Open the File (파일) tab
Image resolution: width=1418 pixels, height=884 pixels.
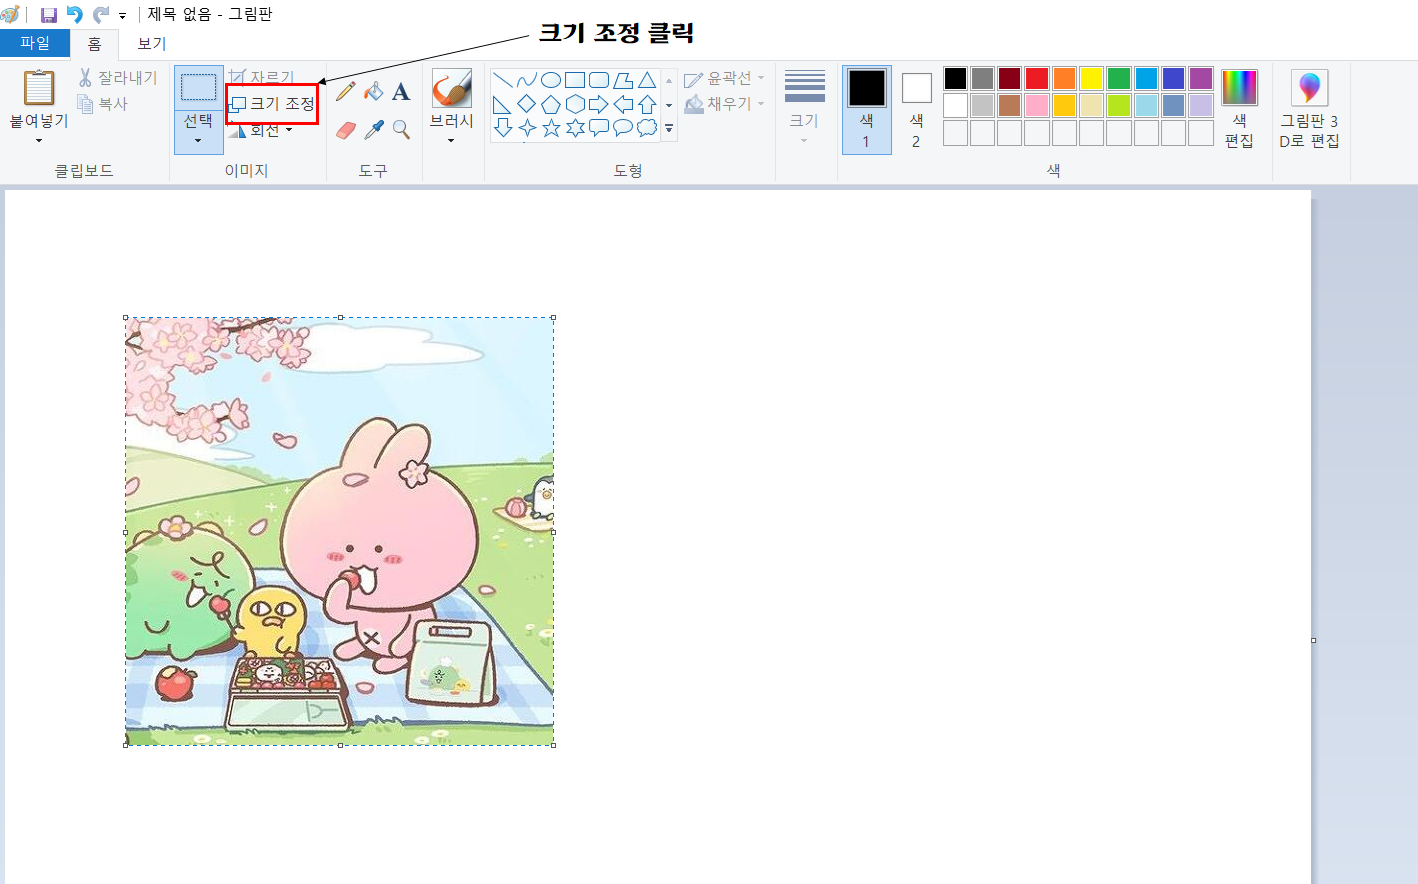[x=35, y=43]
